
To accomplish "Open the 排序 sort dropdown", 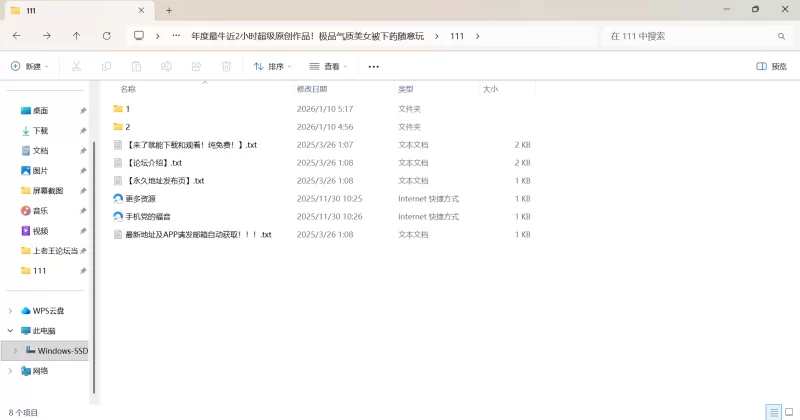I will coord(272,67).
